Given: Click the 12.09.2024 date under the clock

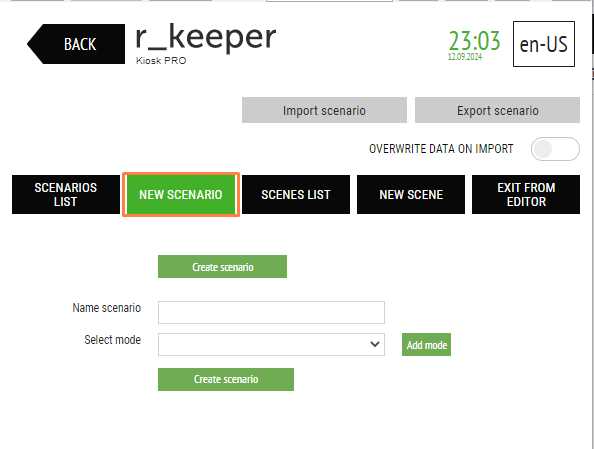Looking at the screenshot, I should [465, 57].
